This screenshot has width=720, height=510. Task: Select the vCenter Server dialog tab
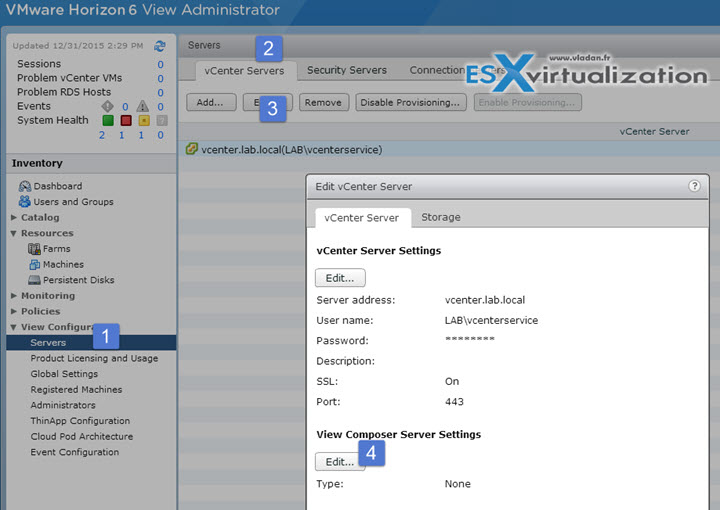coord(361,218)
